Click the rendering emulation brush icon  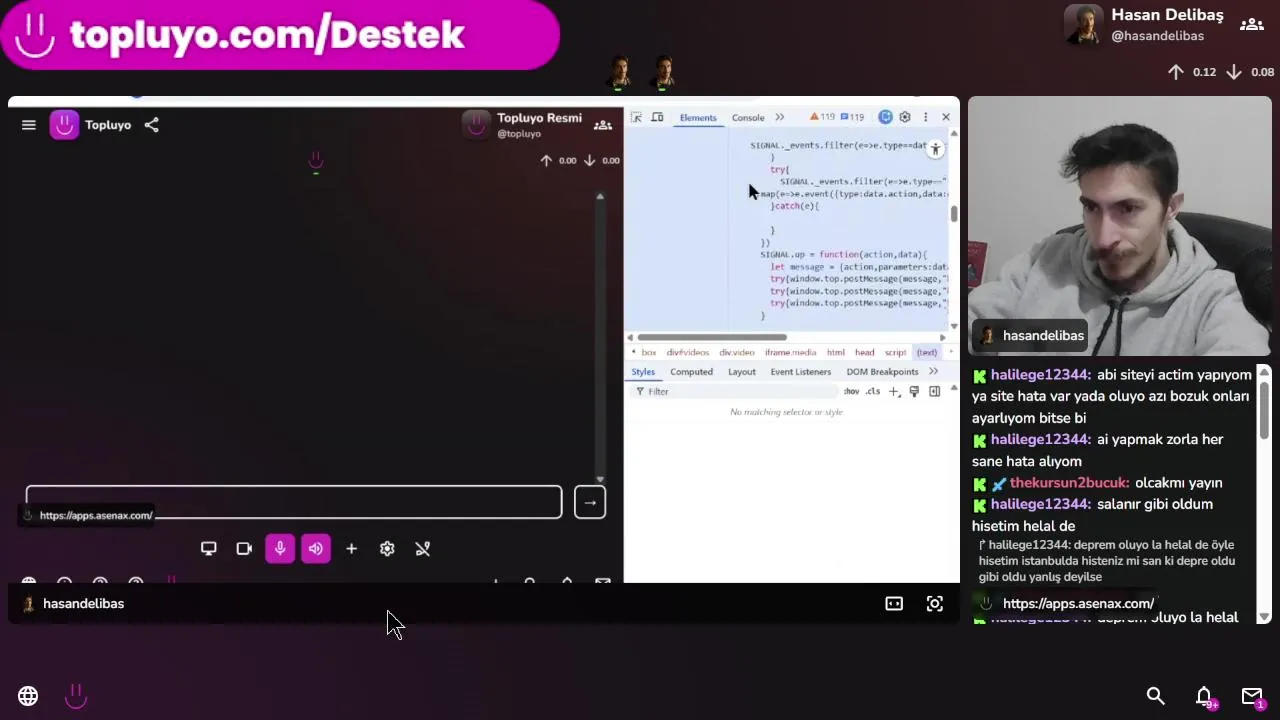coord(914,391)
